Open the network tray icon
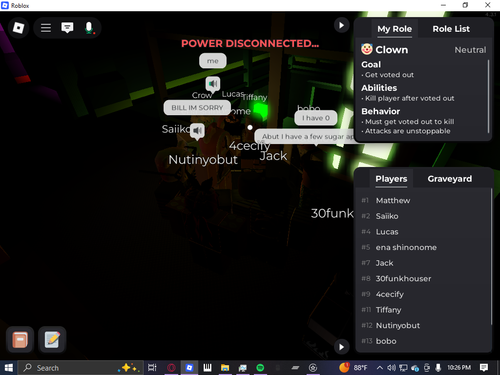Viewport: 500px width, 375px height. (x=403, y=368)
